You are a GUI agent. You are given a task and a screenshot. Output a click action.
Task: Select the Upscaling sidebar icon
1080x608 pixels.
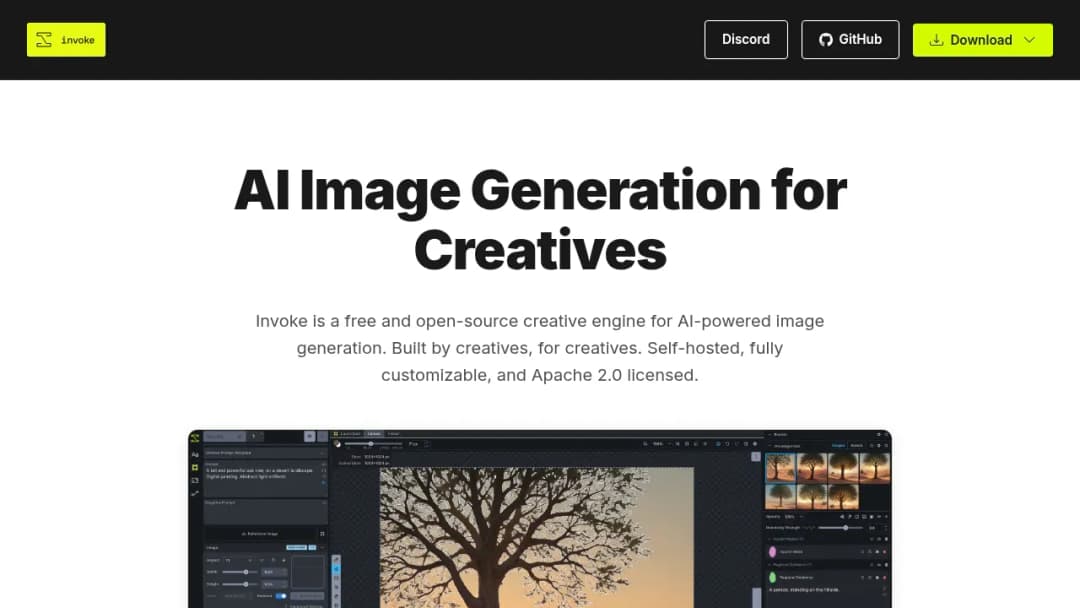[195, 481]
